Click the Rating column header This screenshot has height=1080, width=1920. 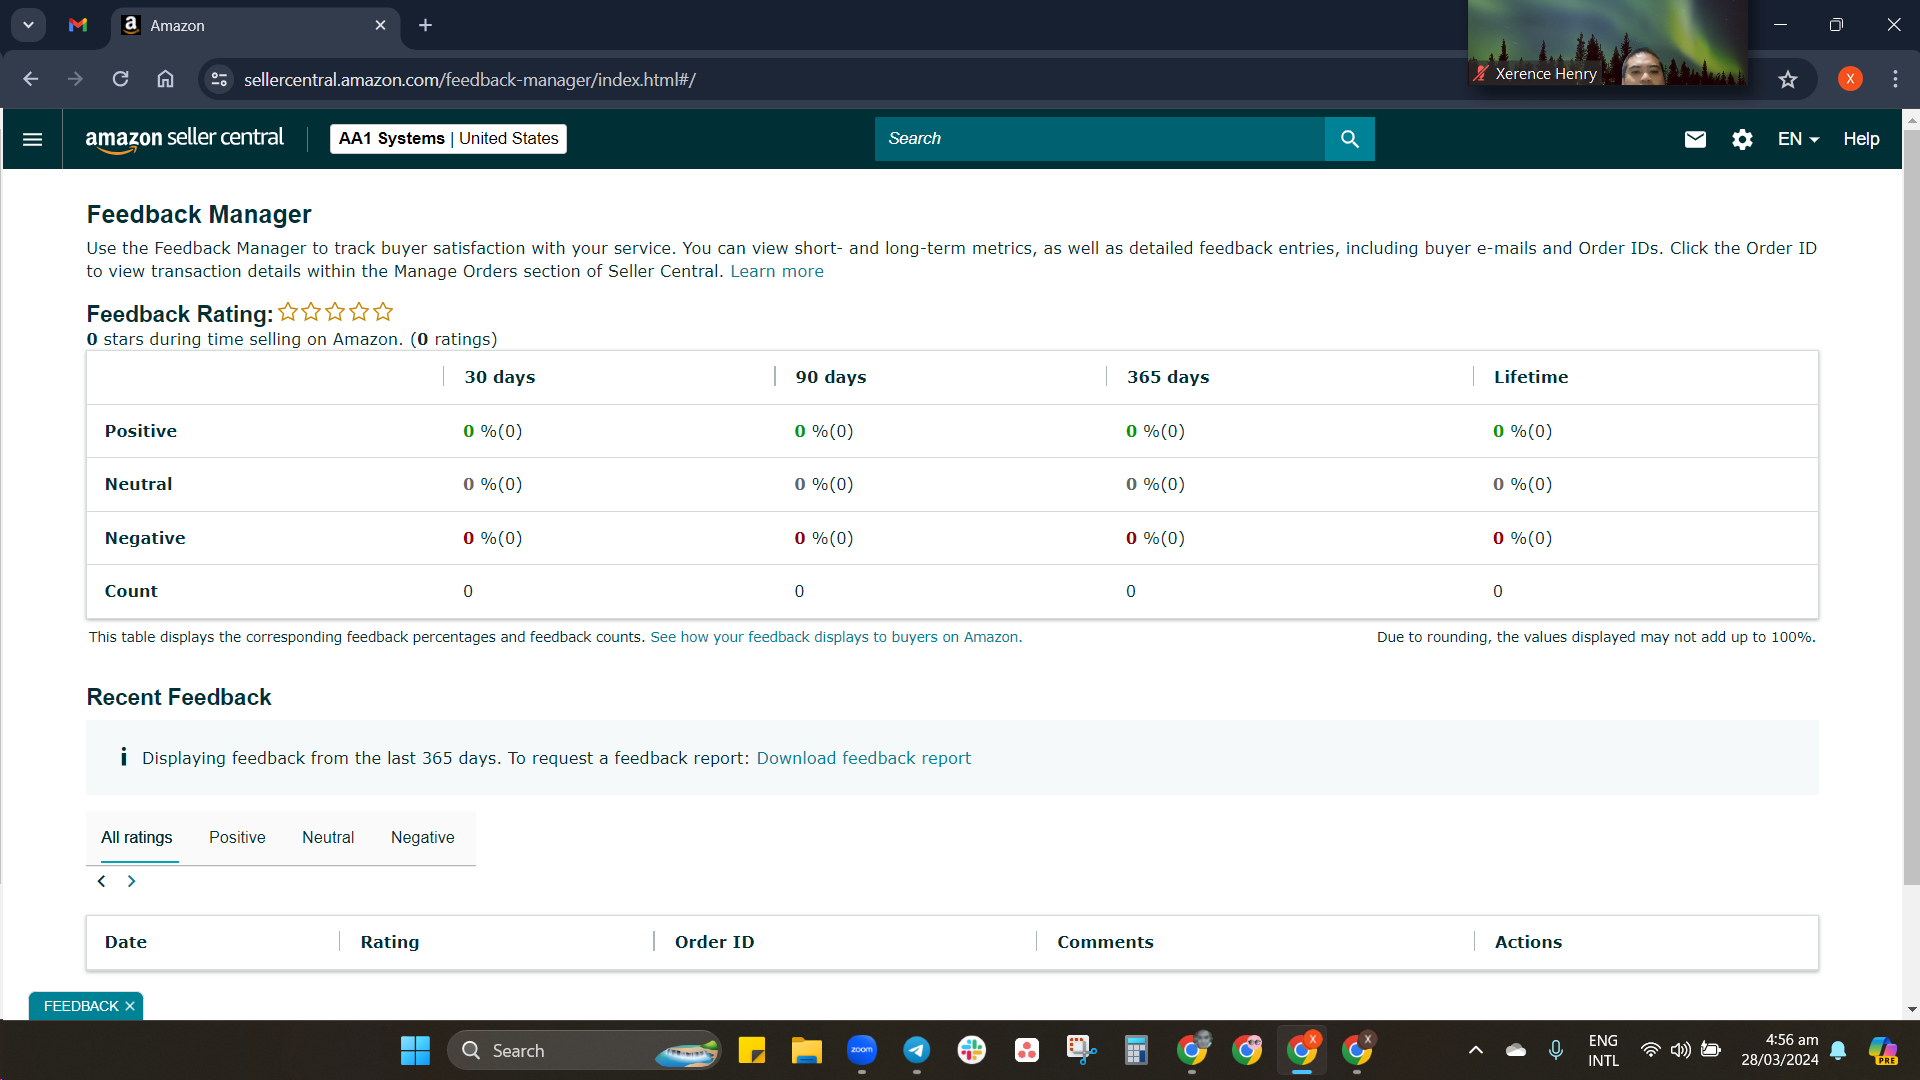pyautogui.click(x=390, y=942)
